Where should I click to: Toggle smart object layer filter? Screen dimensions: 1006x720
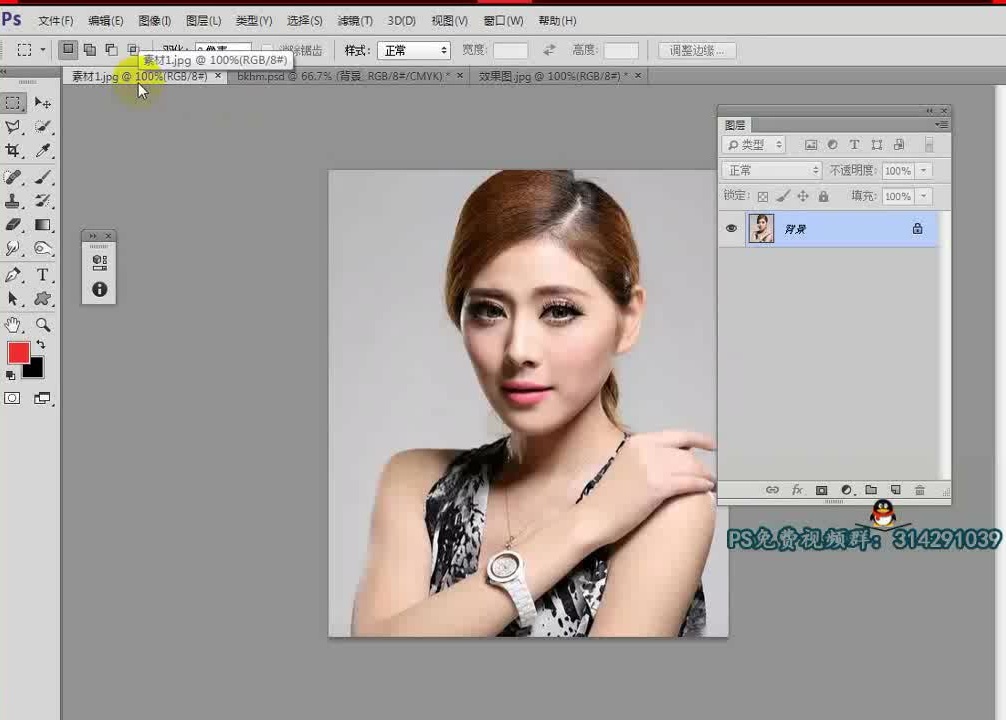899,145
